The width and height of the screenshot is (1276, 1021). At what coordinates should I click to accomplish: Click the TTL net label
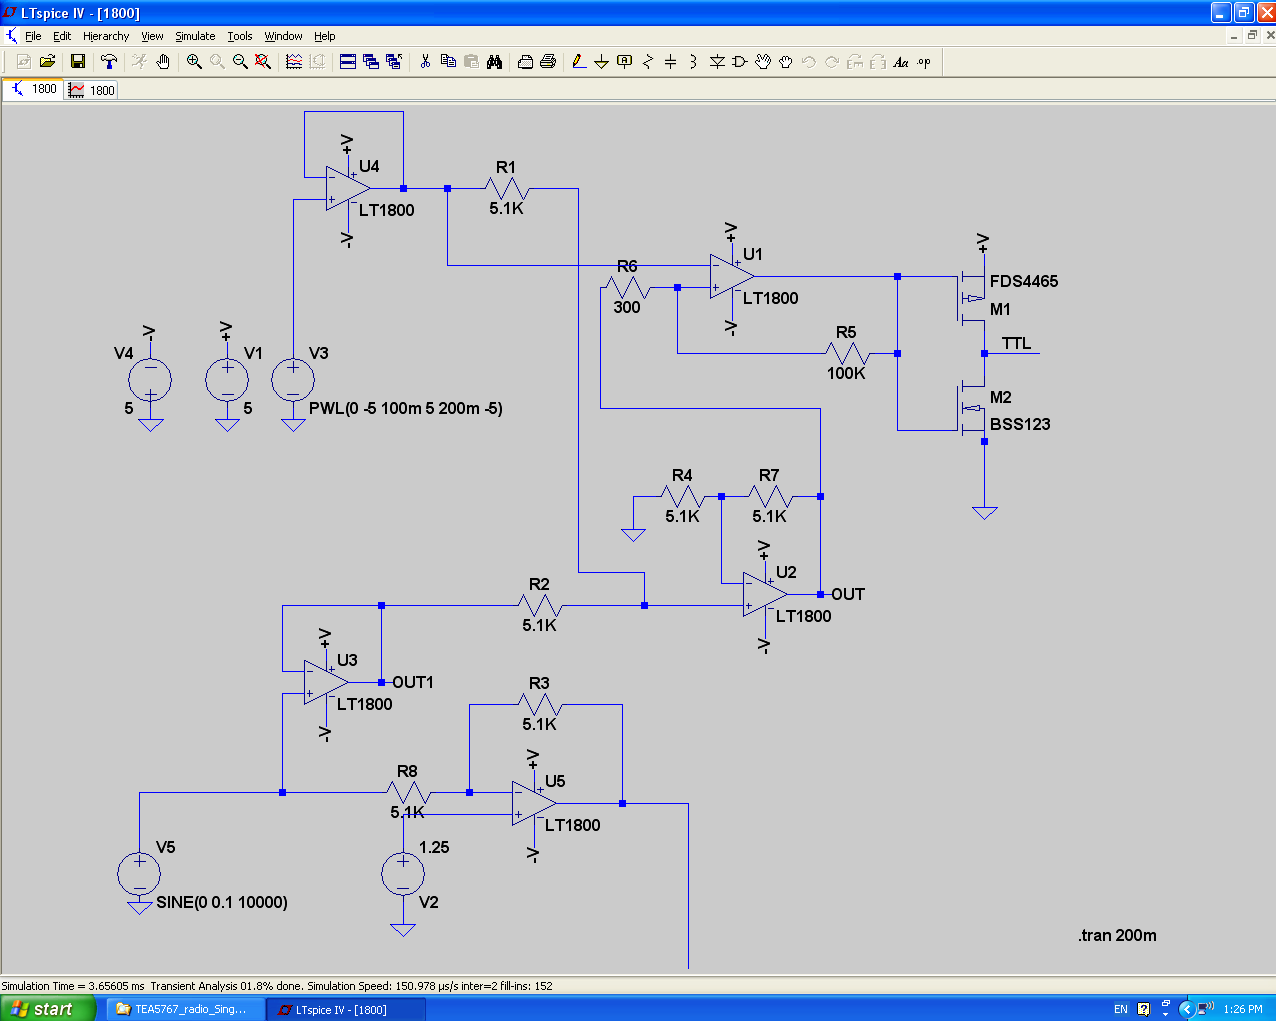(1016, 343)
